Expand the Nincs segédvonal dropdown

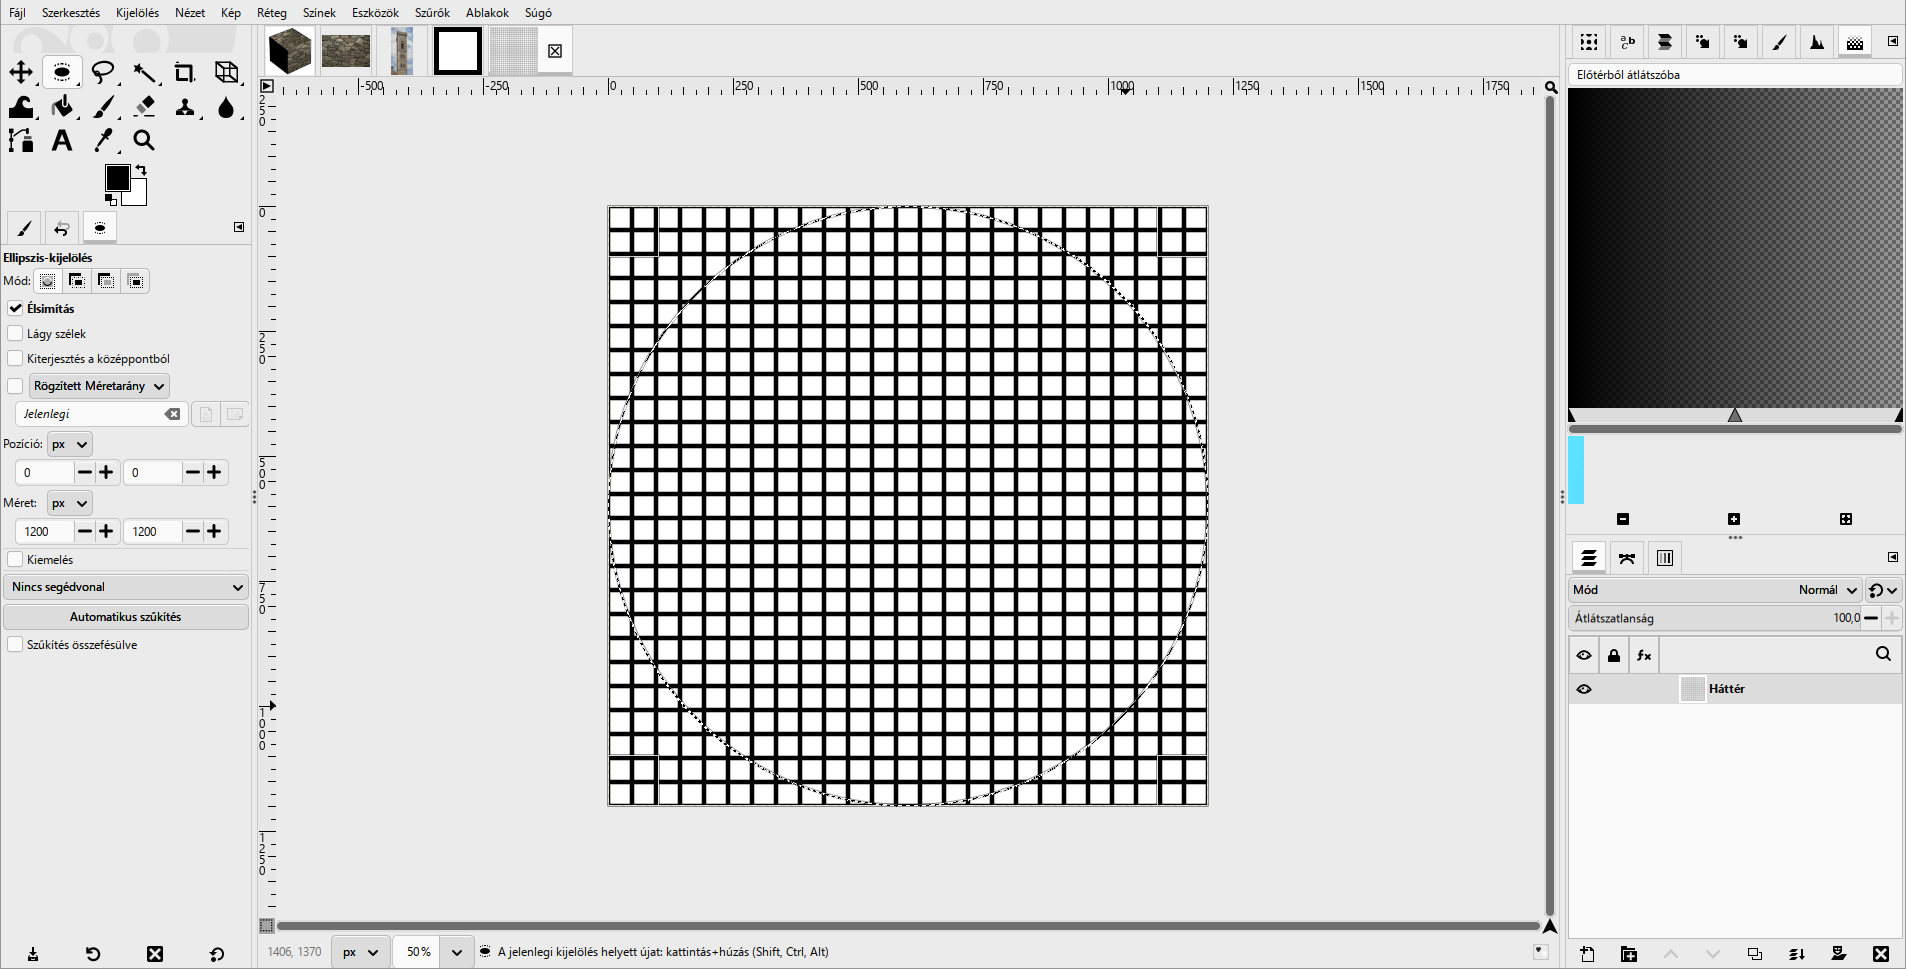coord(126,587)
